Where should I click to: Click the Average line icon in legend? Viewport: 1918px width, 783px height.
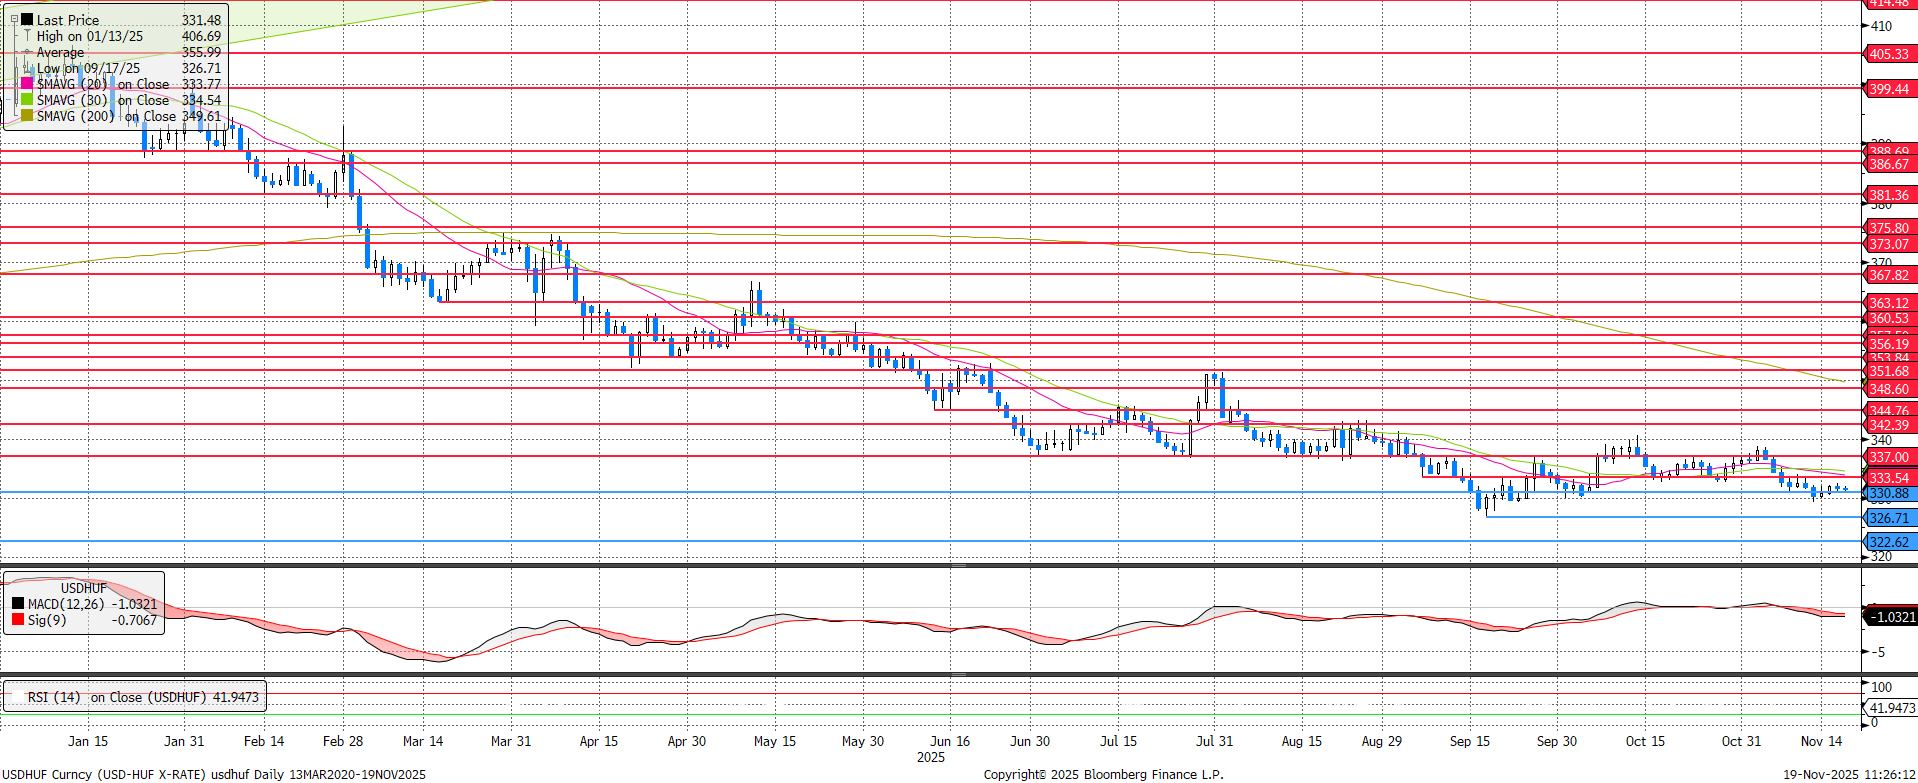(x=27, y=52)
